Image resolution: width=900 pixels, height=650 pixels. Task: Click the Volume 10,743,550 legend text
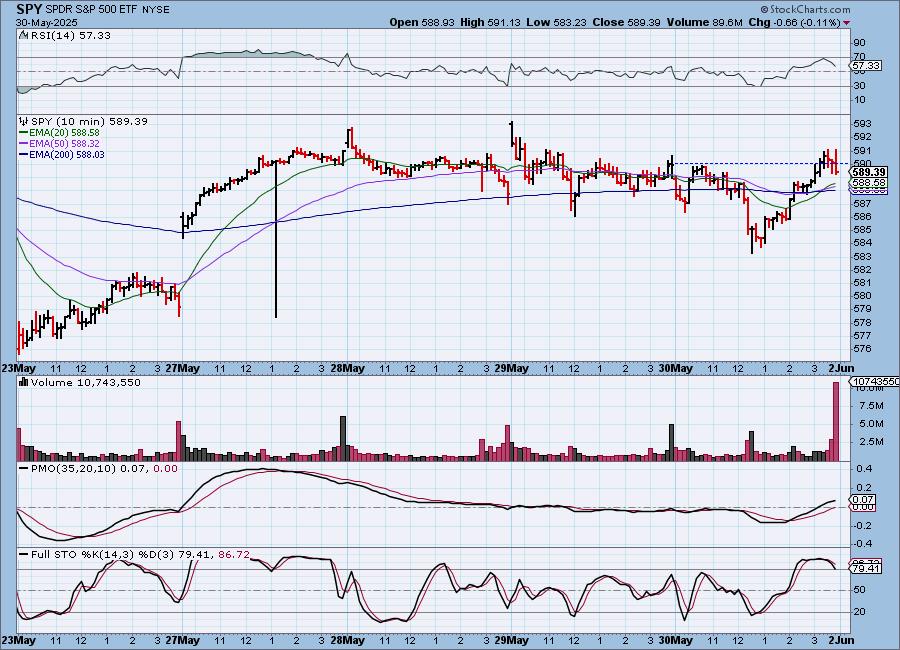86,382
